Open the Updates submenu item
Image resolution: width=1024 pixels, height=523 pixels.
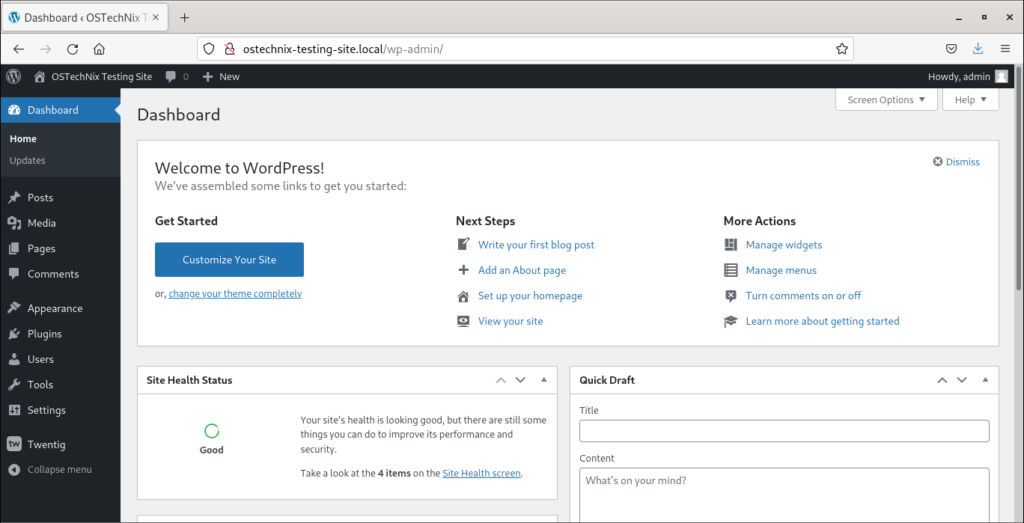click(x=27, y=160)
